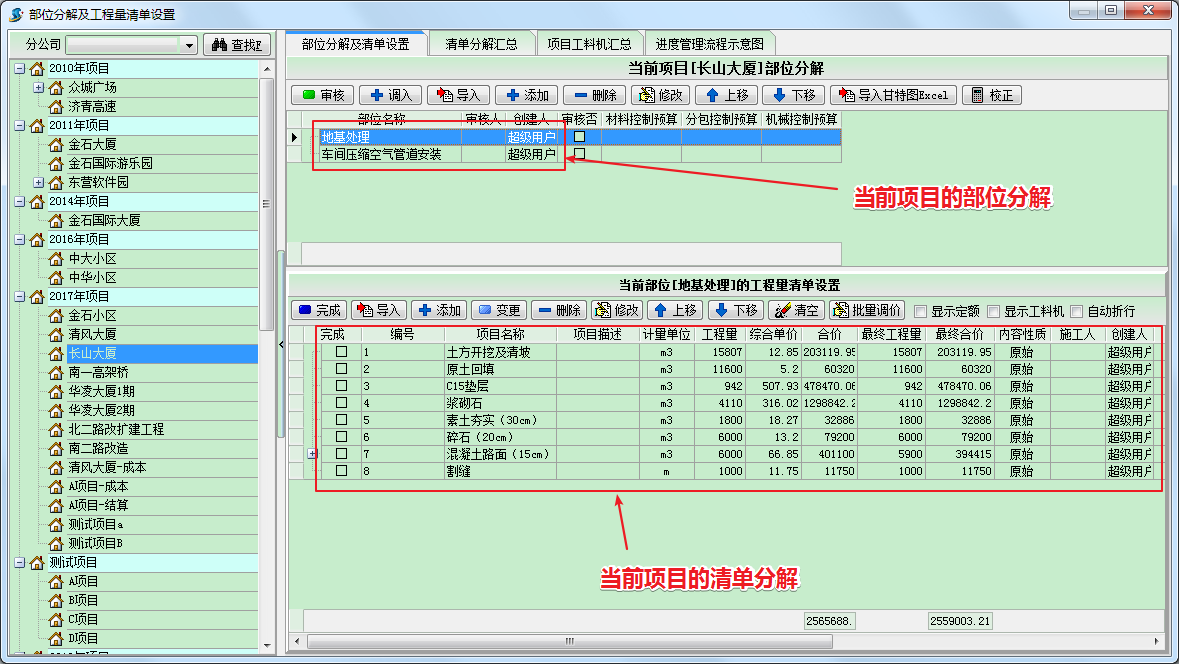Click 上移 in the 工程量清单 toolbar
1179x664 pixels.
675,311
